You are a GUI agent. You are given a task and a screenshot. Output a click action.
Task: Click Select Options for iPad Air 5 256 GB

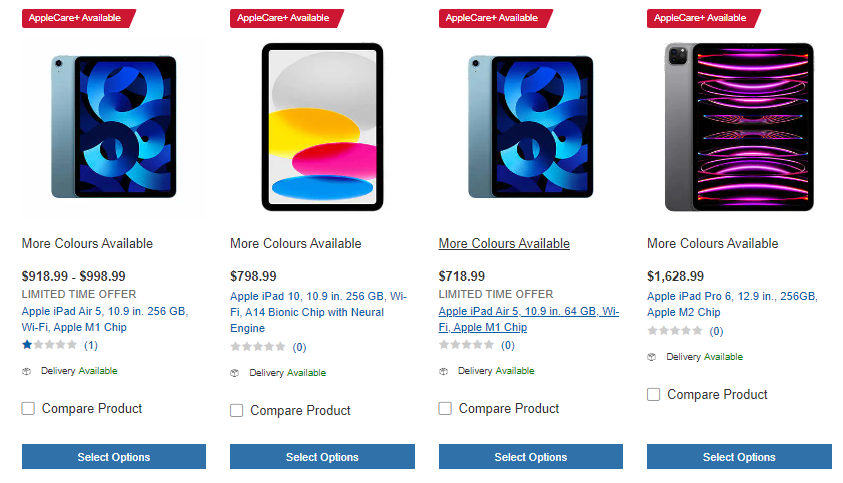(114, 457)
